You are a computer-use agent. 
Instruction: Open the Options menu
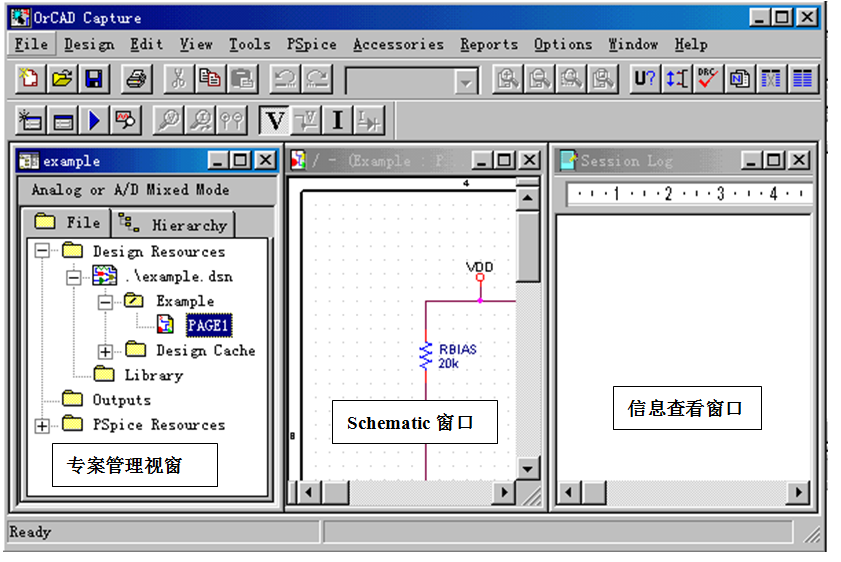[563, 44]
